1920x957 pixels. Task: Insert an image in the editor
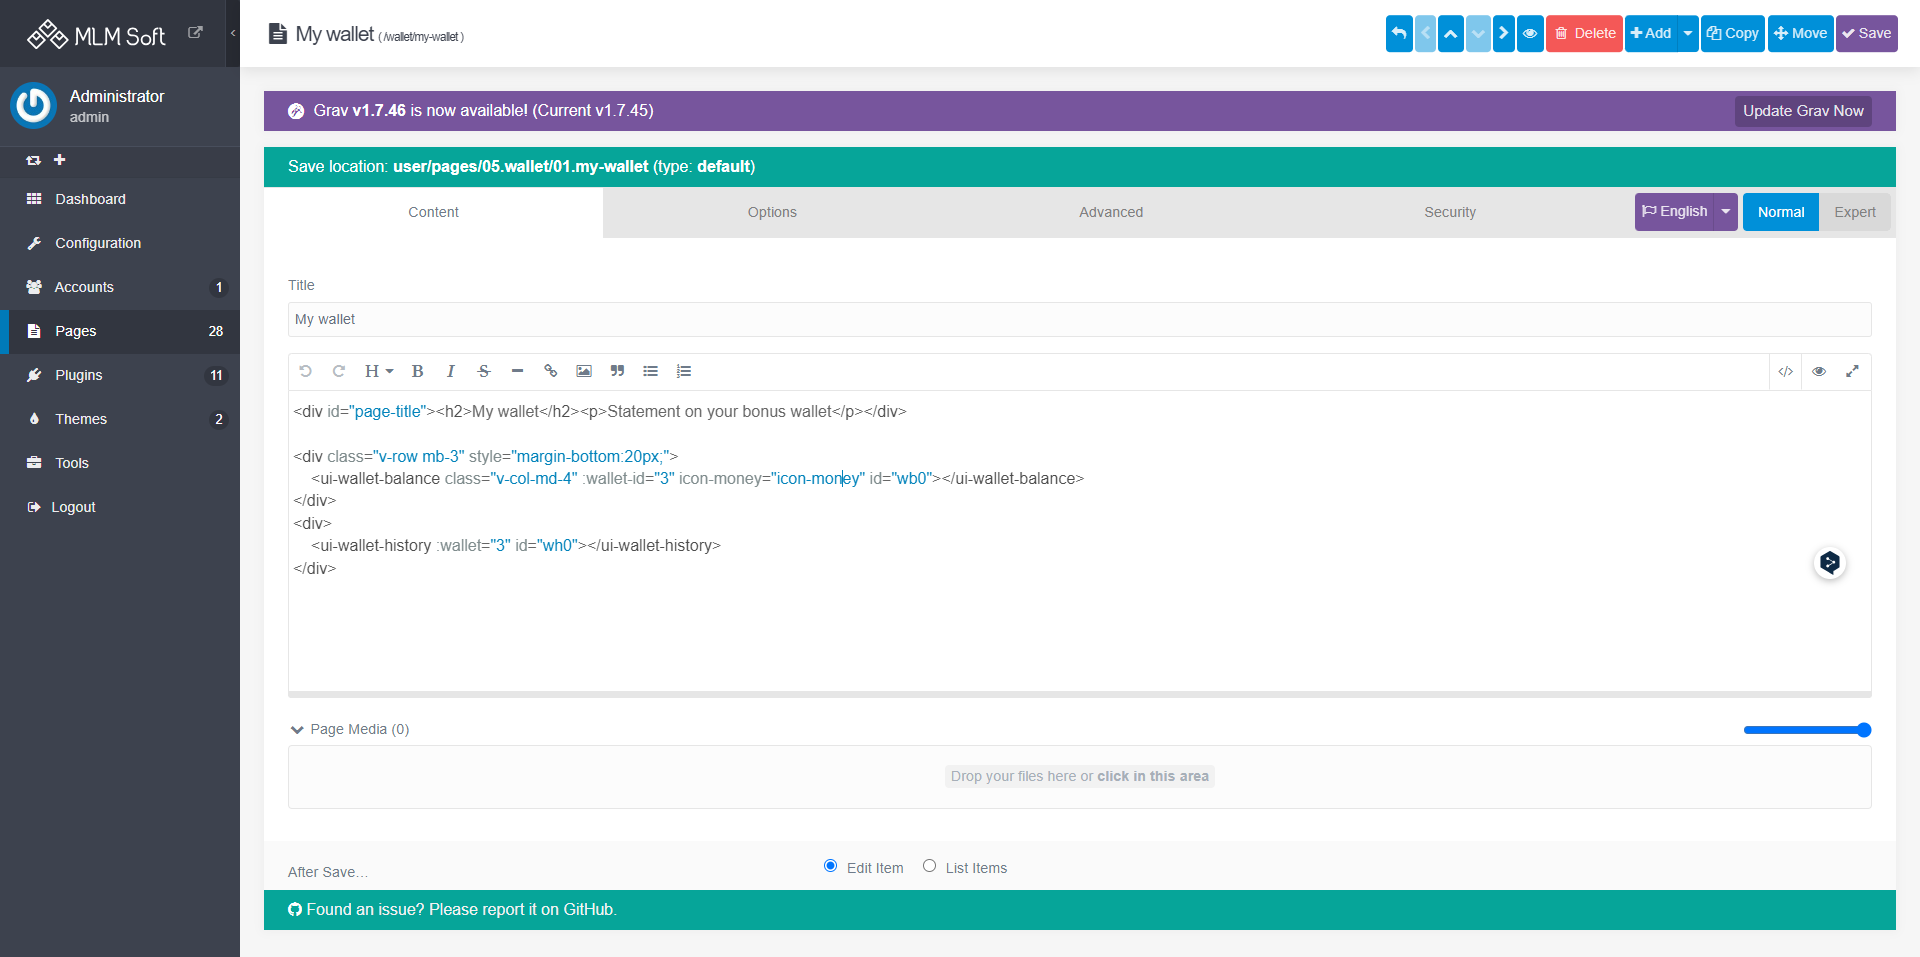coord(584,371)
